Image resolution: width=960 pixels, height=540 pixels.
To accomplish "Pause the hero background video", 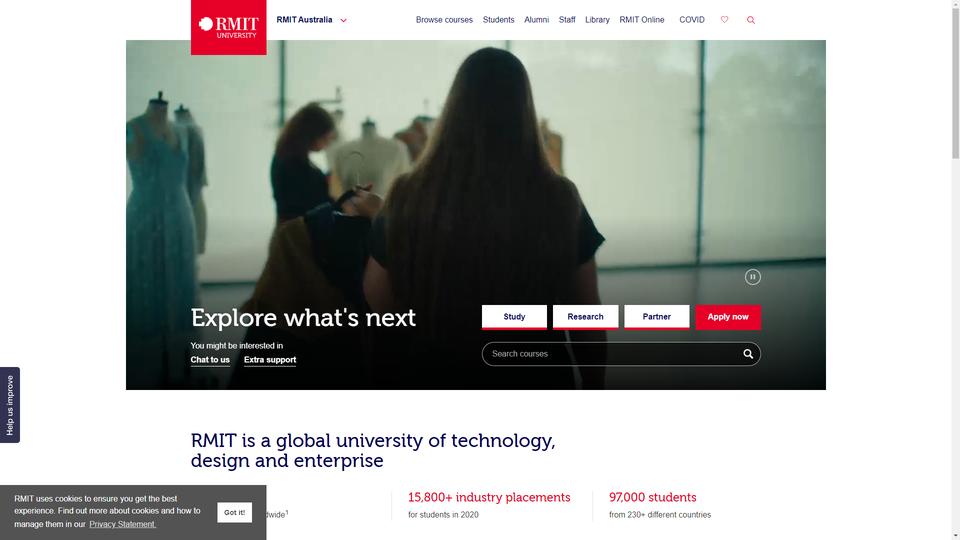I will (752, 277).
